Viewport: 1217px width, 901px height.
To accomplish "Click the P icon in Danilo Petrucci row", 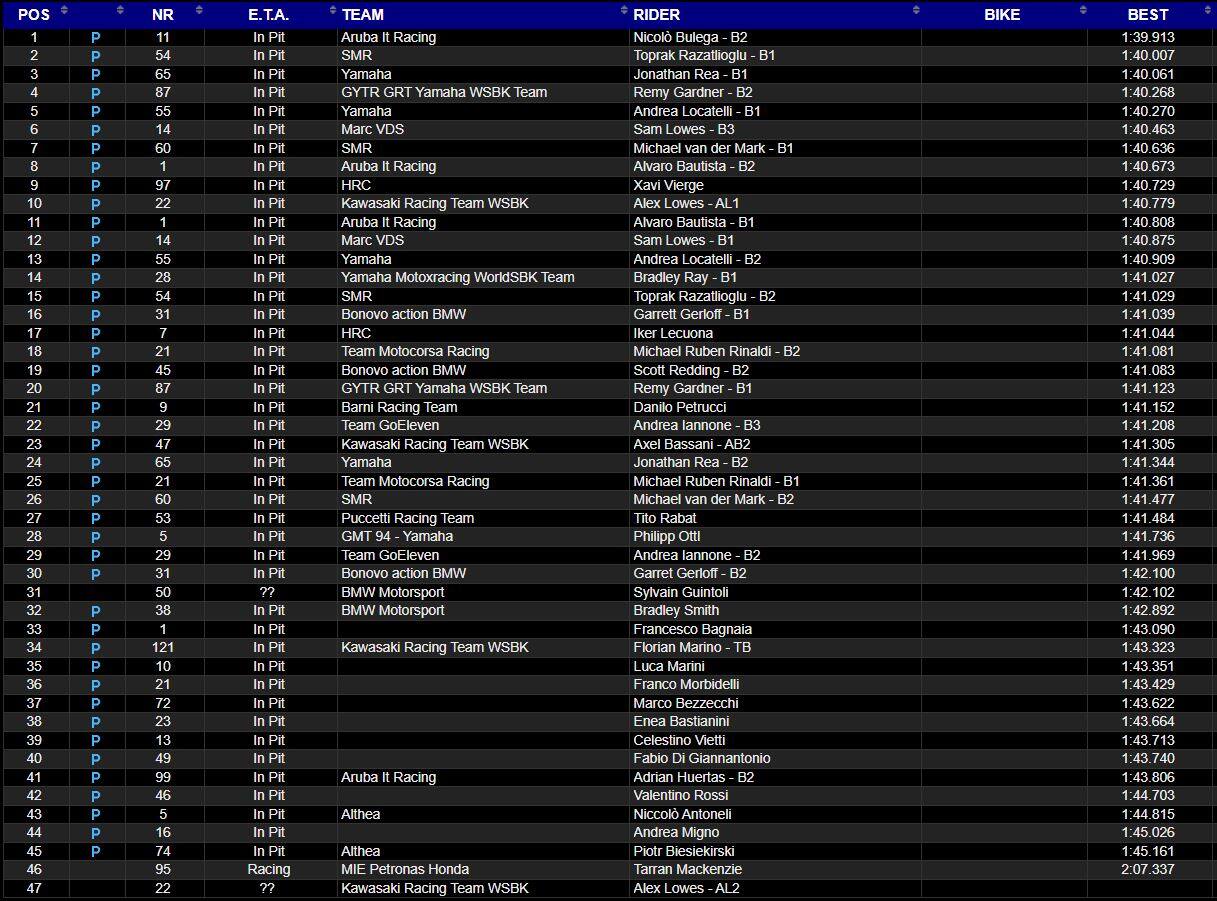I will click(x=96, y=408).
